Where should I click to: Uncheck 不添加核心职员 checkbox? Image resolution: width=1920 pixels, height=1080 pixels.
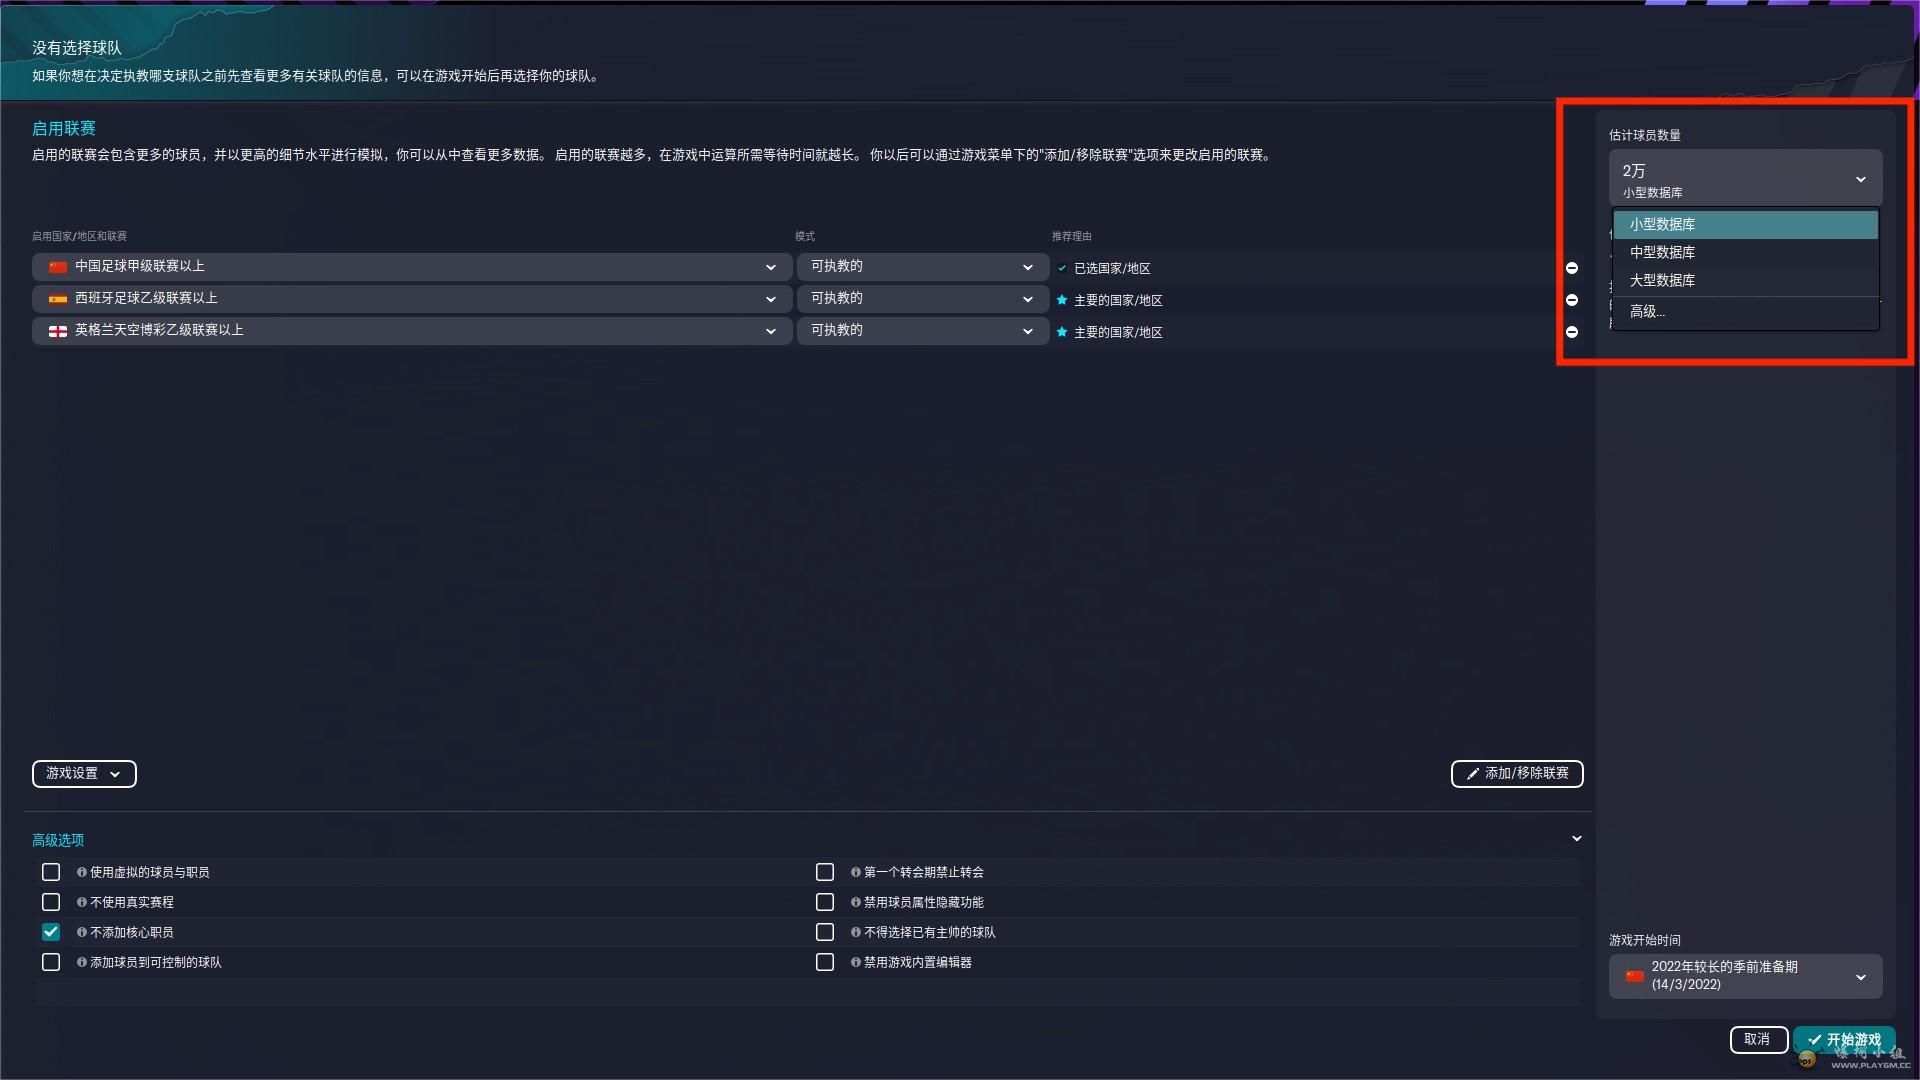[x=51, y=932]
